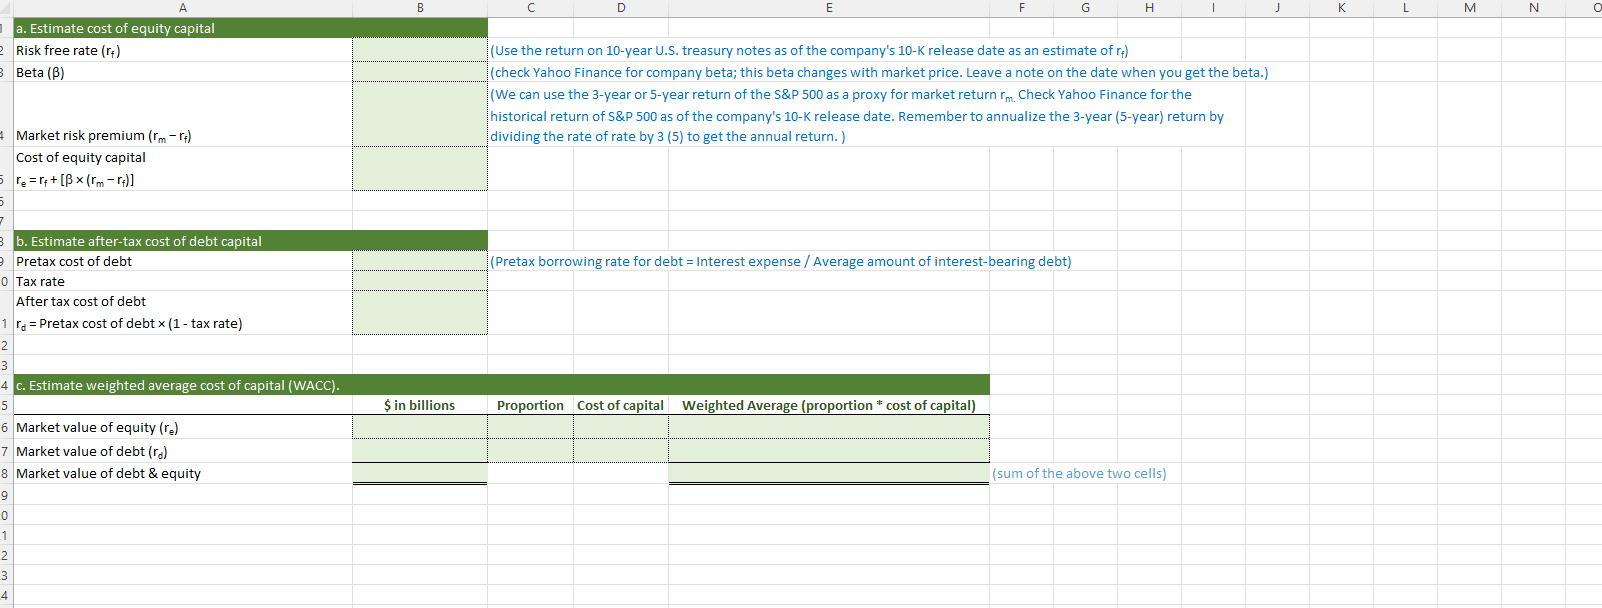
Task: Select the Cost of capital cell for Market value of debt
Action: (x=621, y=451)
